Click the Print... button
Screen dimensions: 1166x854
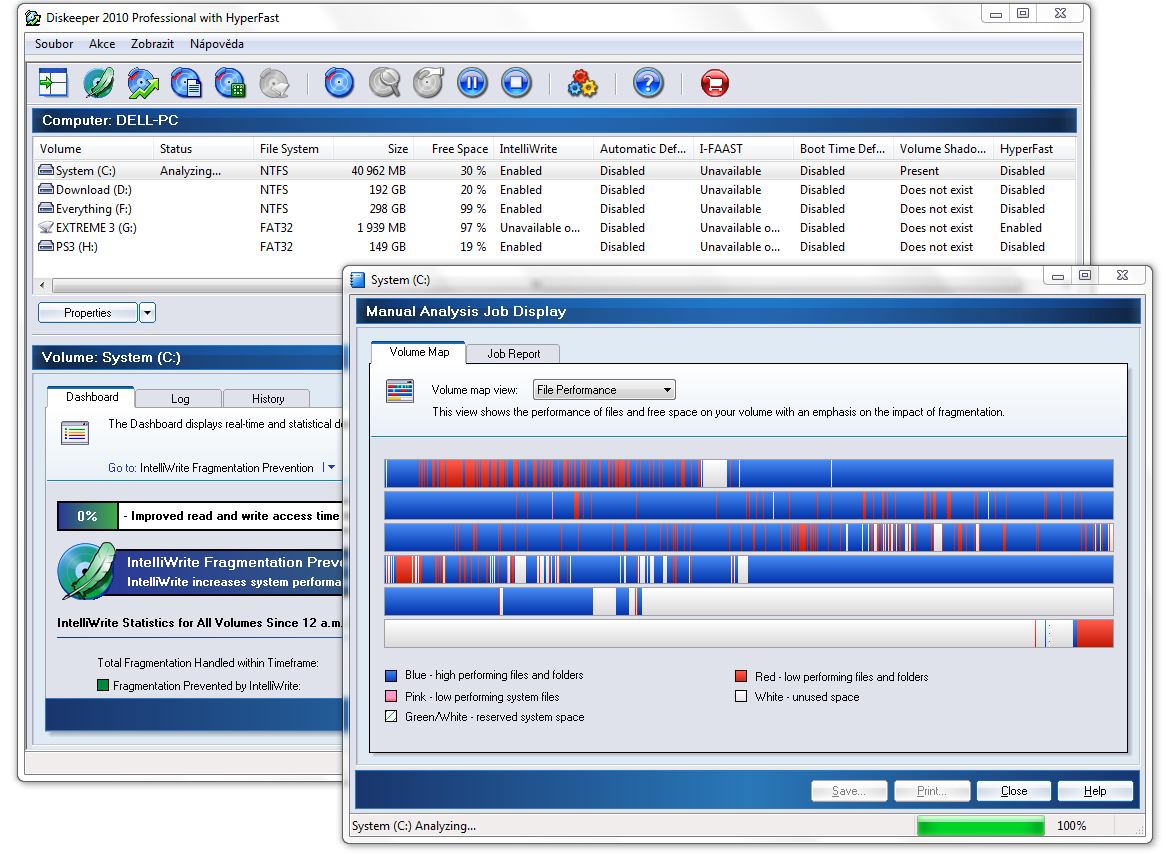932,791
